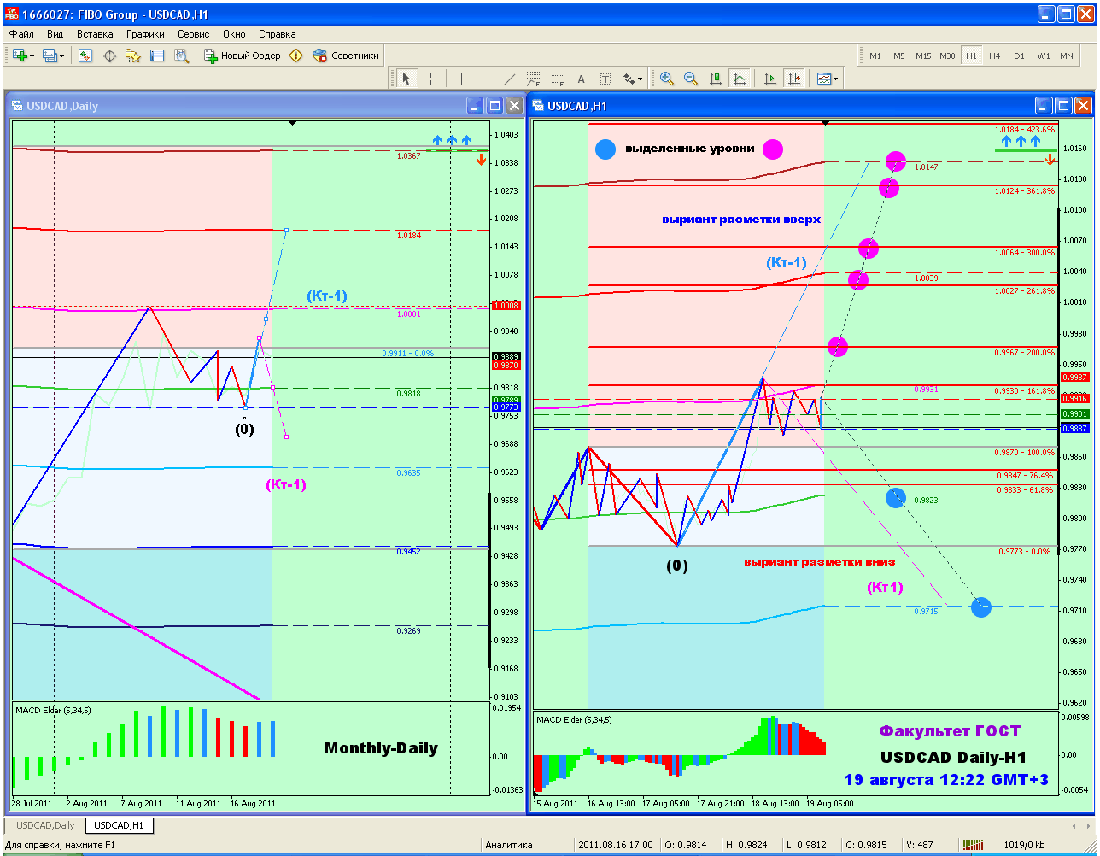Open the Вид menu
1100x856 pixels.
pos(55,34)
